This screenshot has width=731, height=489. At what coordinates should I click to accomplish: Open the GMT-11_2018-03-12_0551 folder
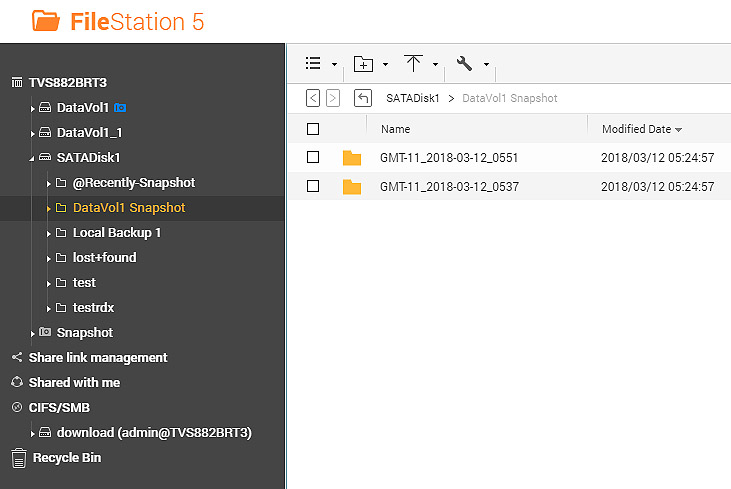(449, 158)
